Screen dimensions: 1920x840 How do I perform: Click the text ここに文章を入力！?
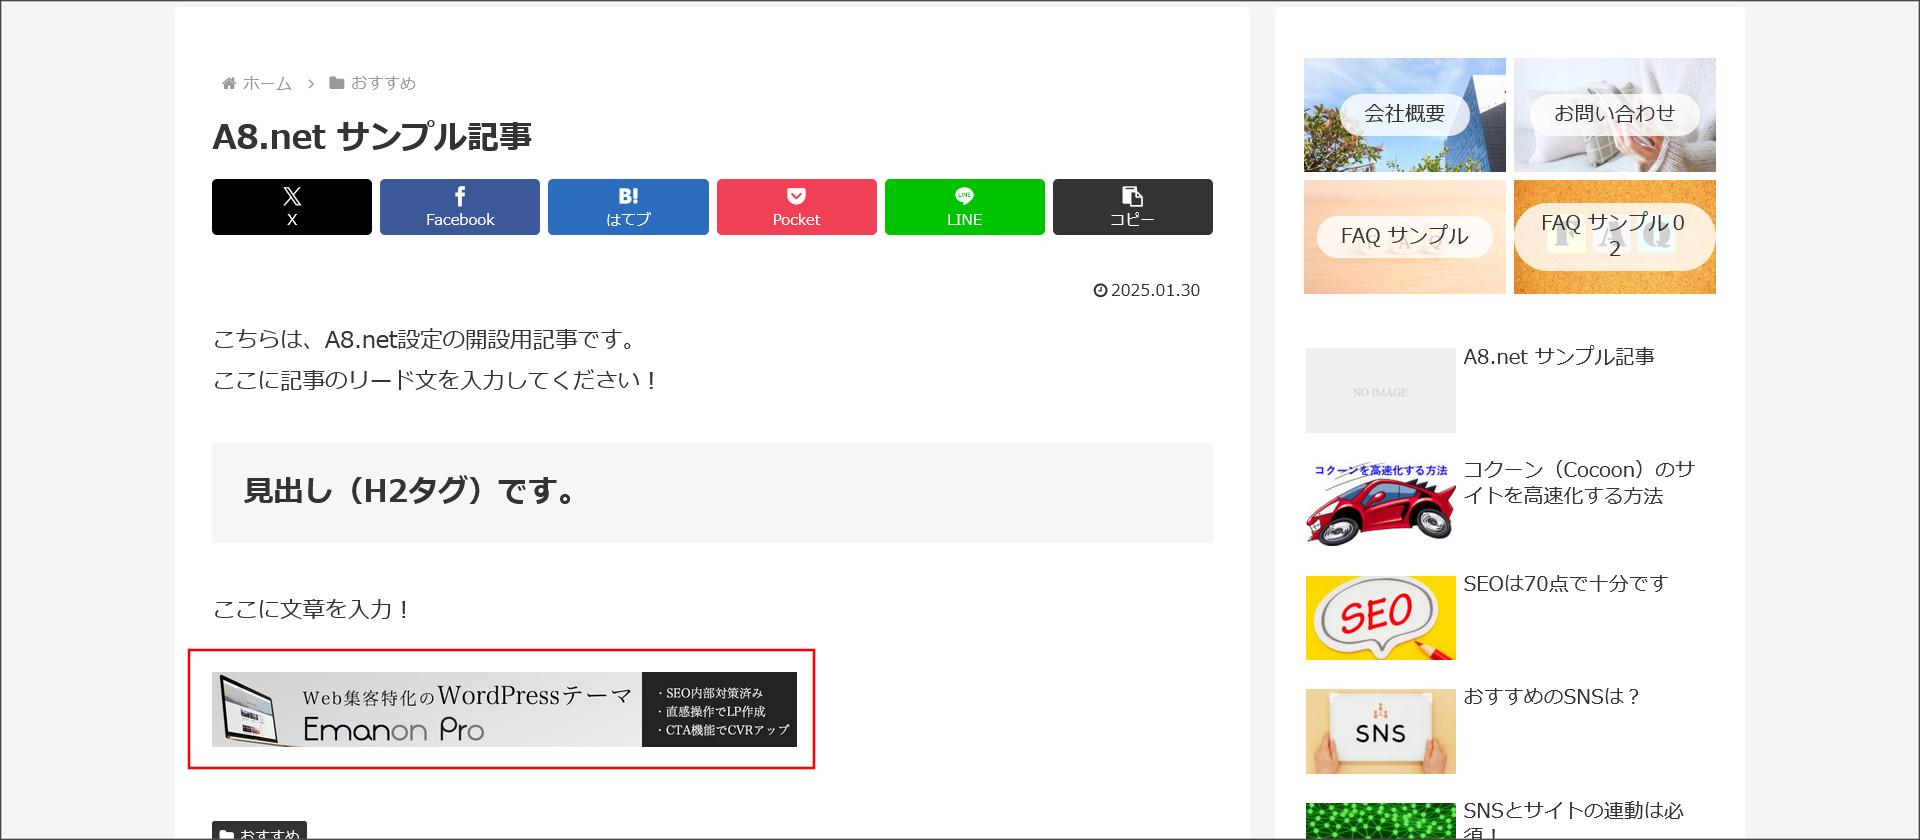(312, 609)
